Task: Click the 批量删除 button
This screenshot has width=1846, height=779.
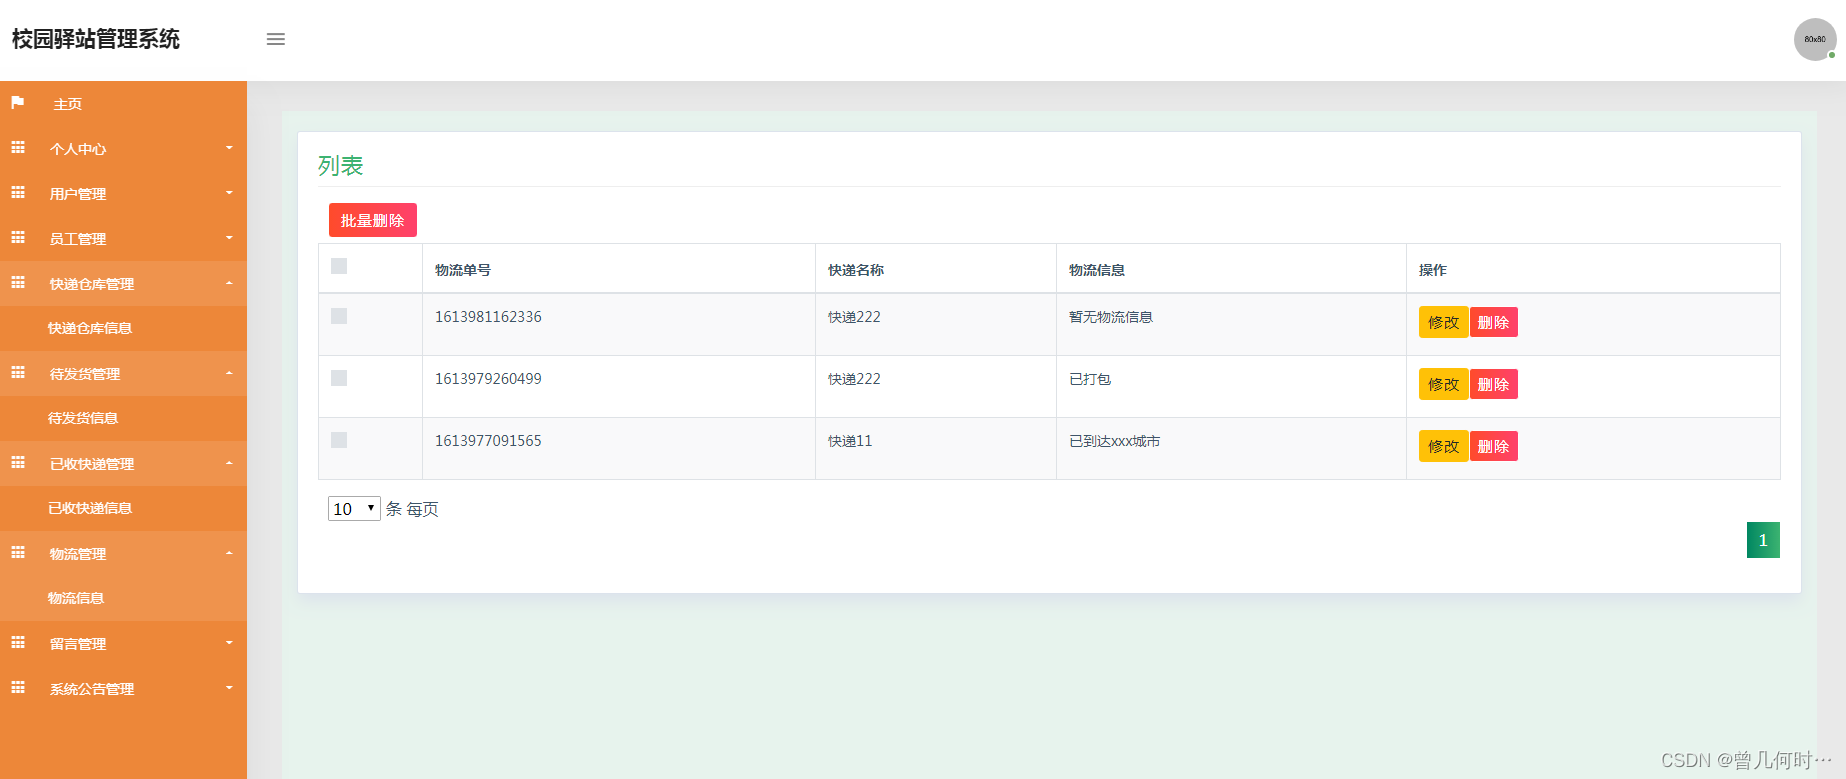Action: 373,220
